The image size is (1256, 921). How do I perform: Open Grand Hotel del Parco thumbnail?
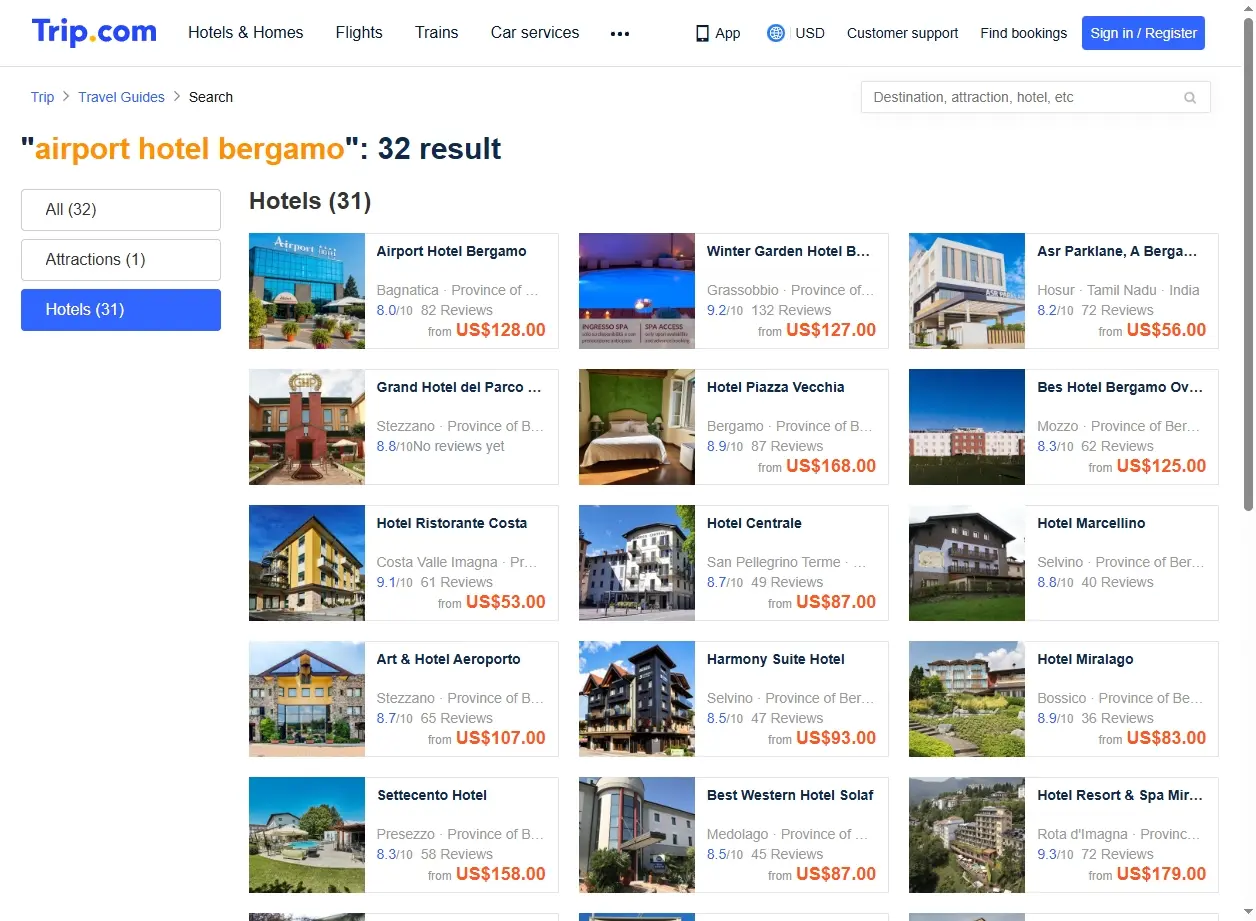coord(307,427)
